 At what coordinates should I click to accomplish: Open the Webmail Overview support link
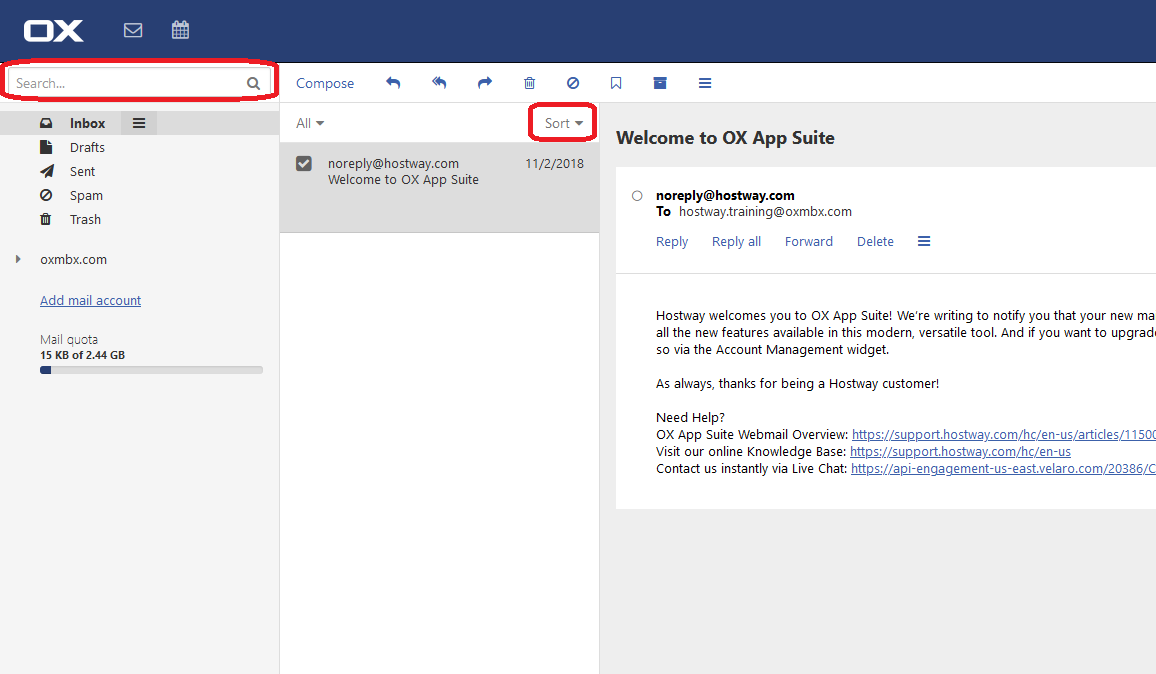tap(1003, 434)
